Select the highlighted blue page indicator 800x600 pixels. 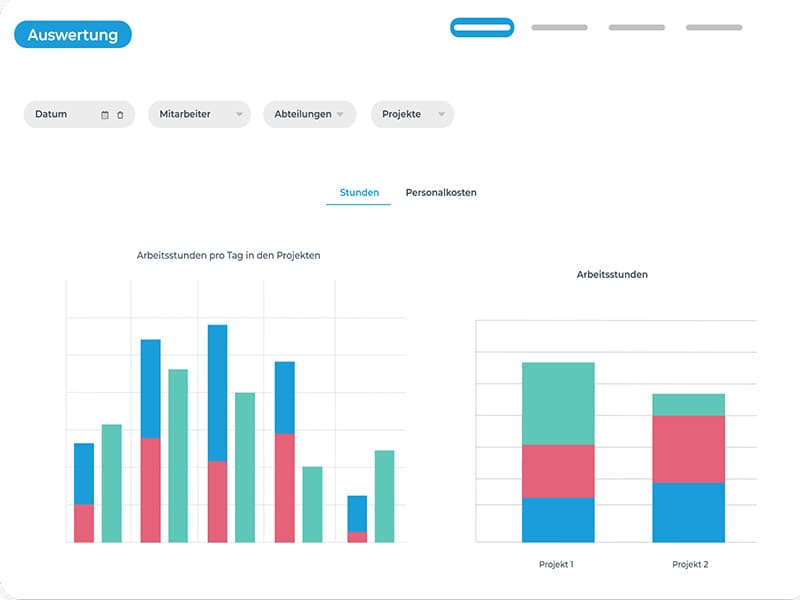[482, 28]
